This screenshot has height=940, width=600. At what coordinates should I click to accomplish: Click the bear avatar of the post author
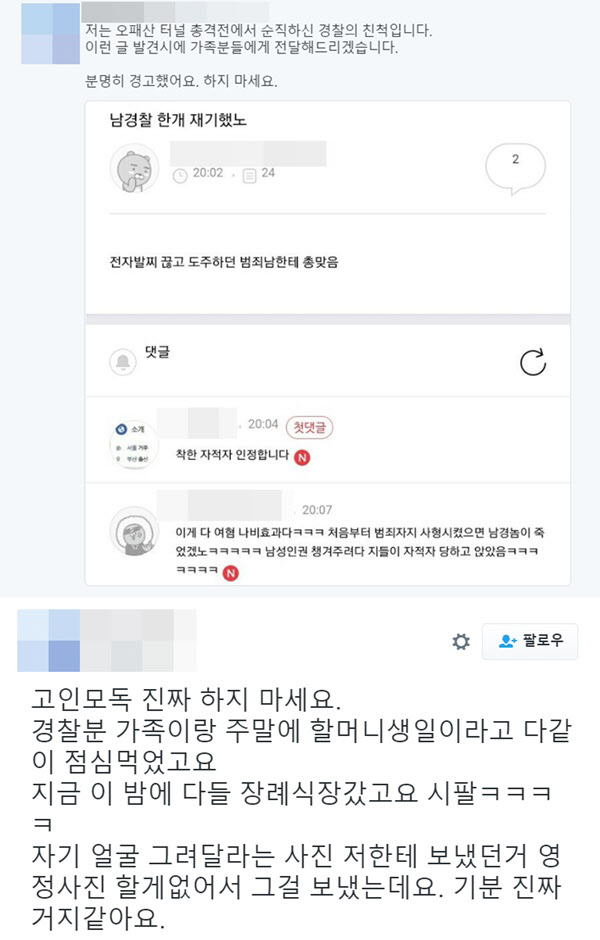click(x=134, y=168)
